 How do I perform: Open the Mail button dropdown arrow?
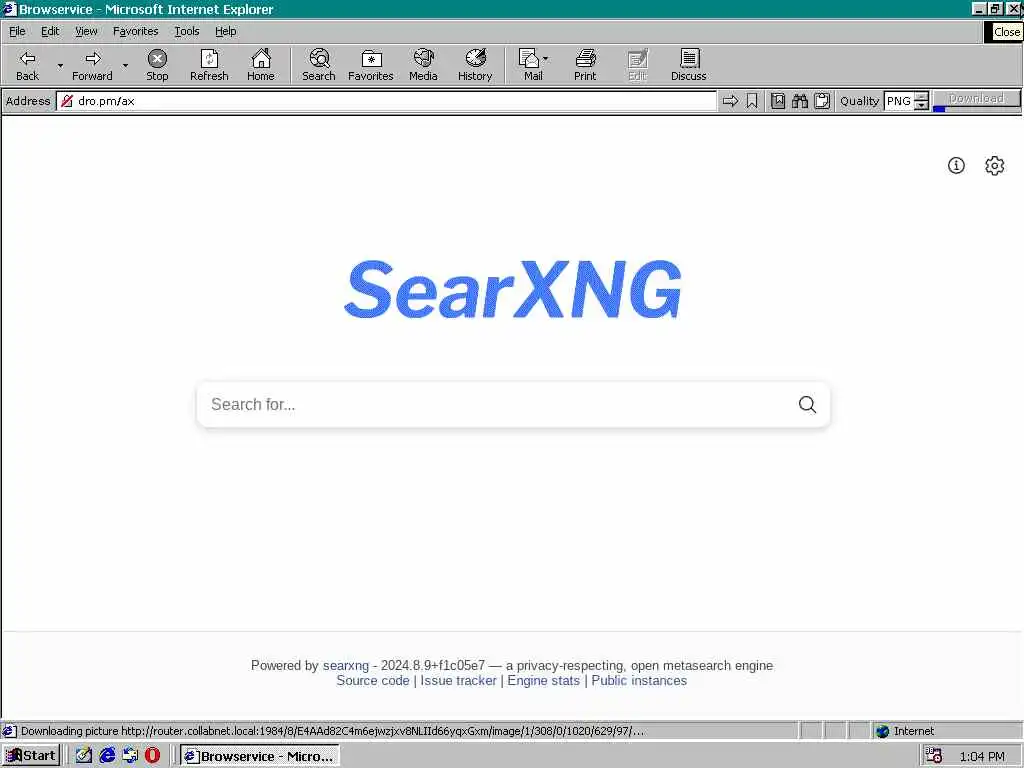545,59
